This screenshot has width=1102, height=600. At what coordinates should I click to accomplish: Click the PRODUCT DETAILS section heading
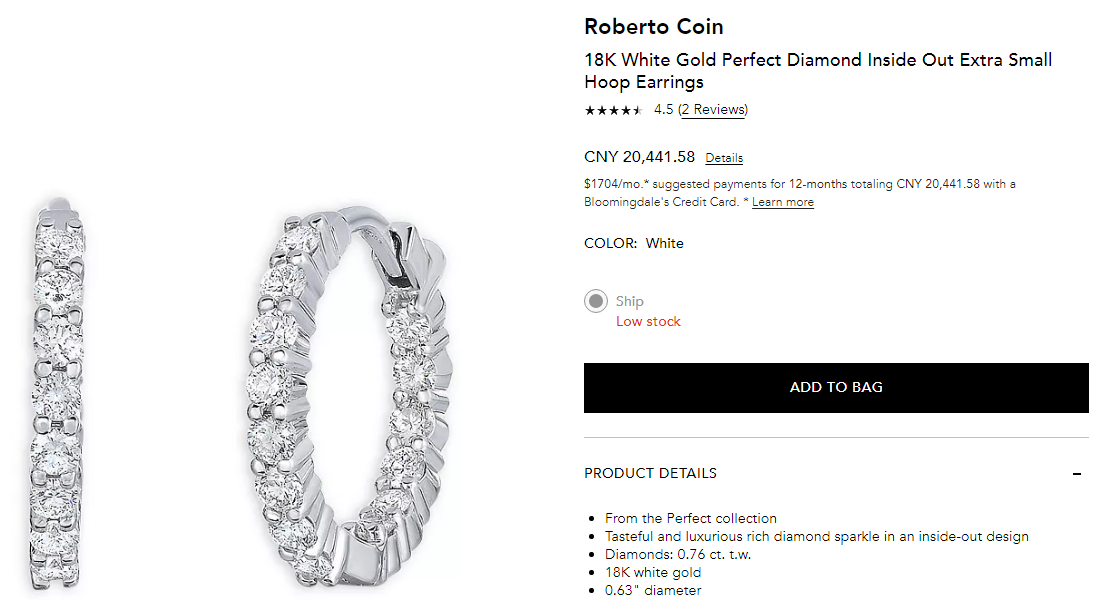tap(650, 473)
